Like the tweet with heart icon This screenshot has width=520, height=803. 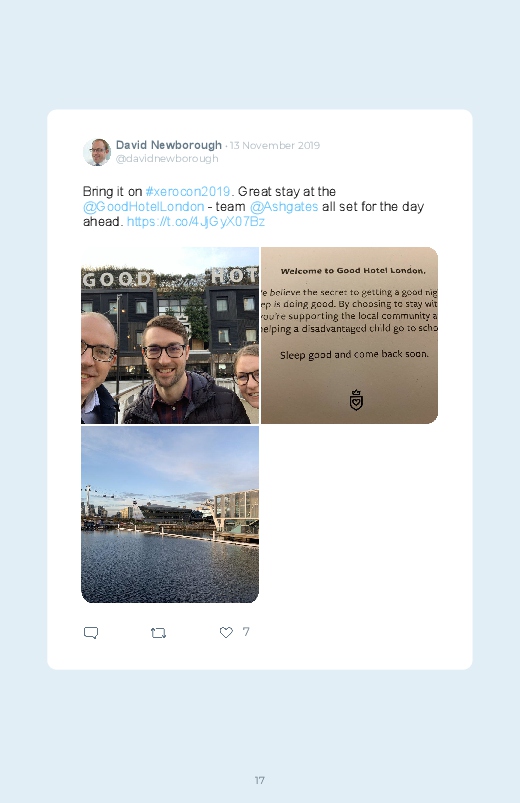226,632
